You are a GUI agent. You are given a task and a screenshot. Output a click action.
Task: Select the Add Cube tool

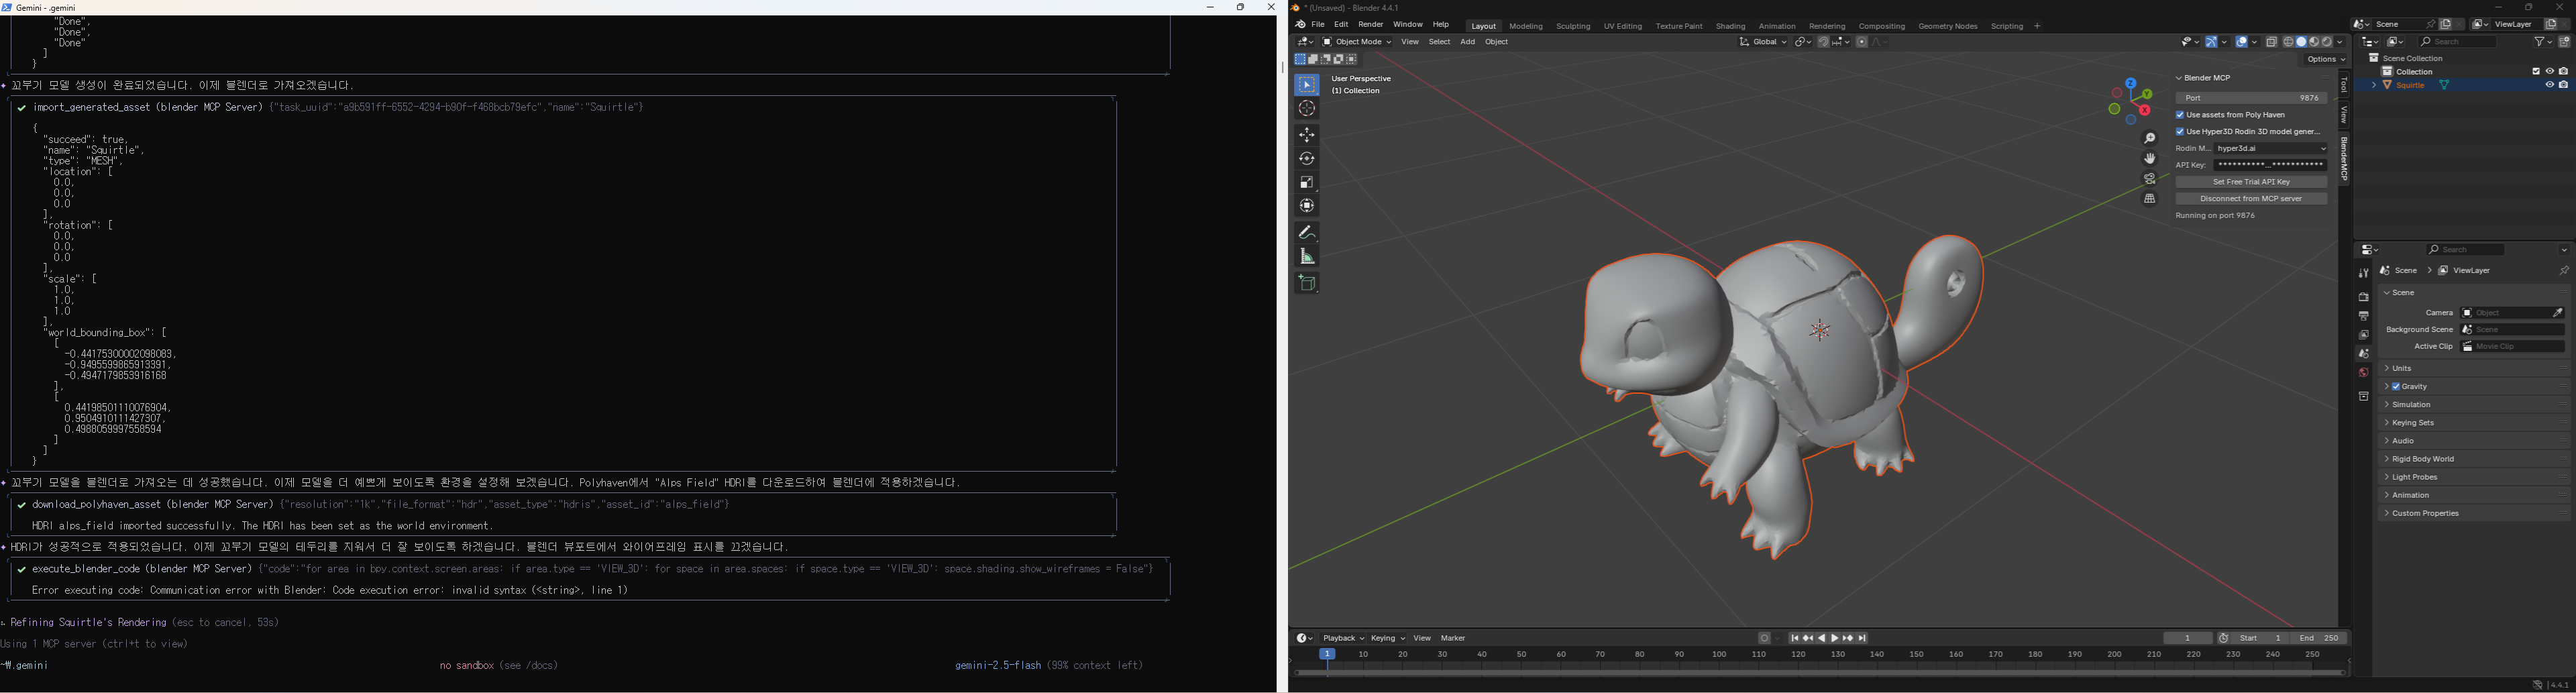(x=1307, y=283)
